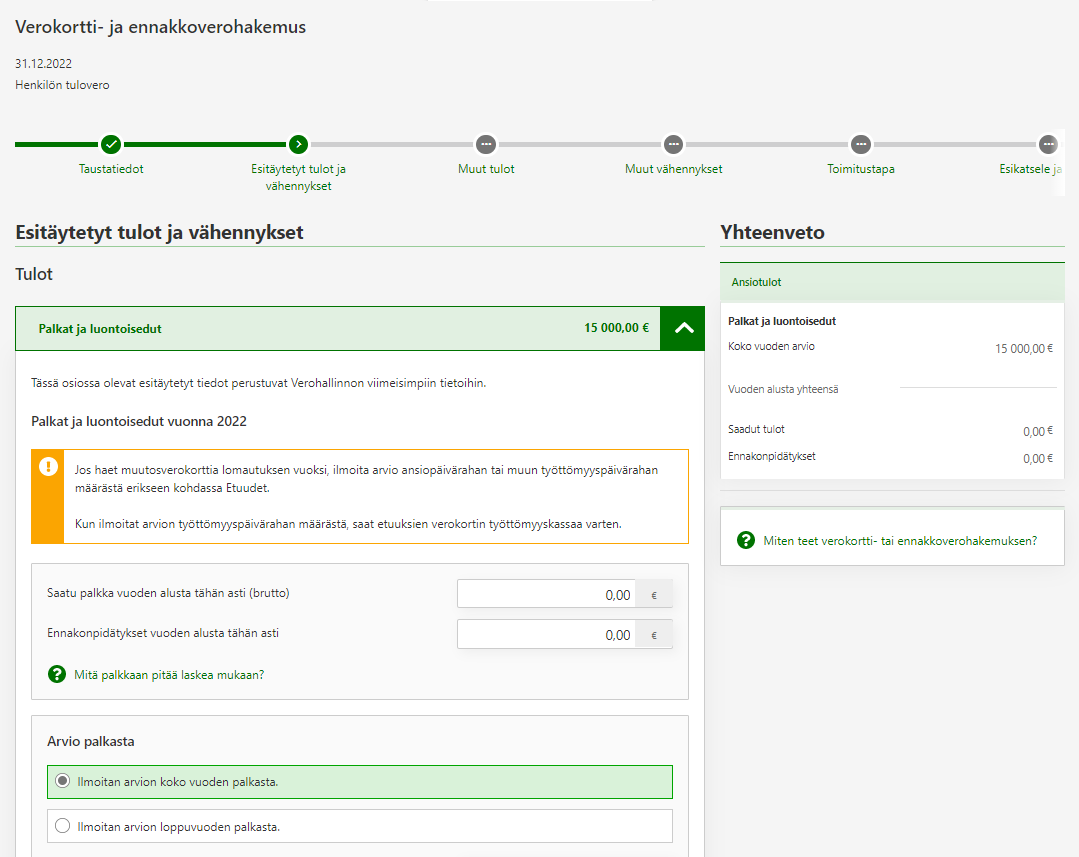1079x857 pixels.
Task: Click the current step arrow icon
Action: point(298,144)
